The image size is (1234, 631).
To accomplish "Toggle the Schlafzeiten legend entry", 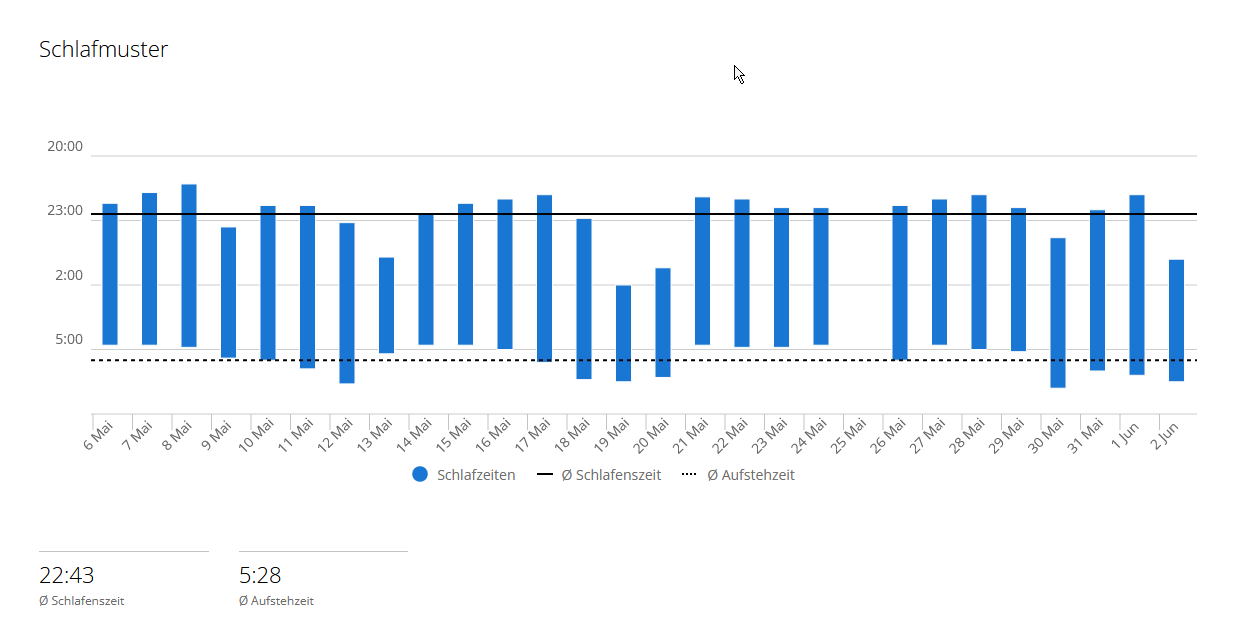I will (x=464, y=475).
